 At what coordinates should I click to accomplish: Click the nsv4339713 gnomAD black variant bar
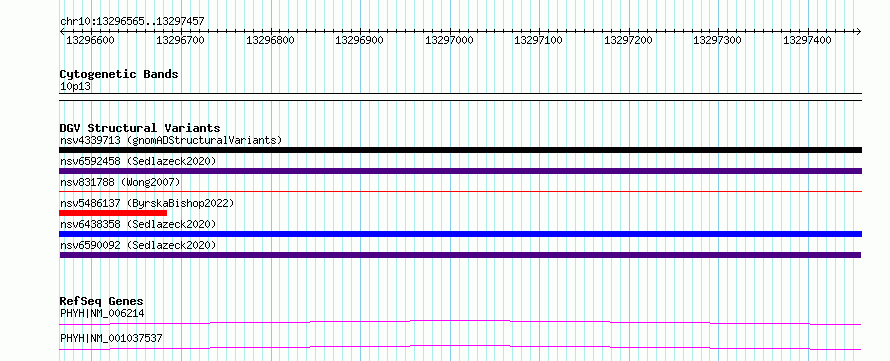[460, 150]
